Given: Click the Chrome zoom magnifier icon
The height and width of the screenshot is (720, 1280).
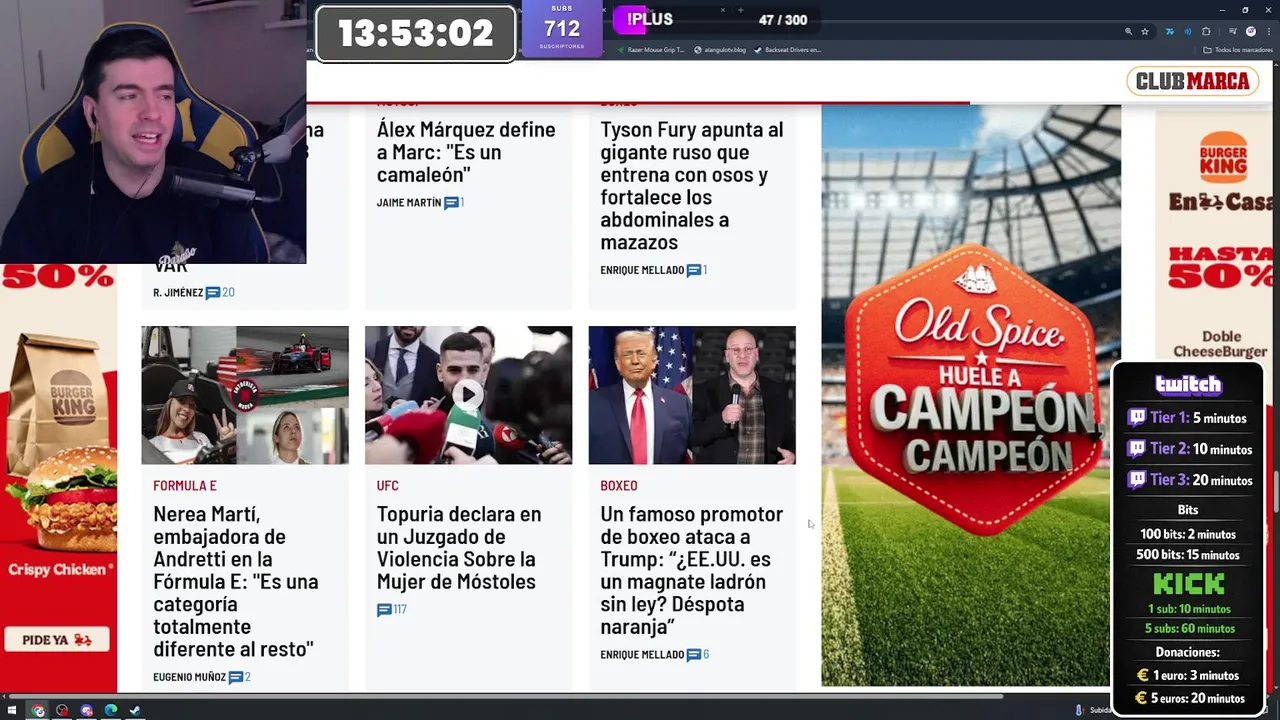Looking at the screenshot, I should (x=1128, y=31).
